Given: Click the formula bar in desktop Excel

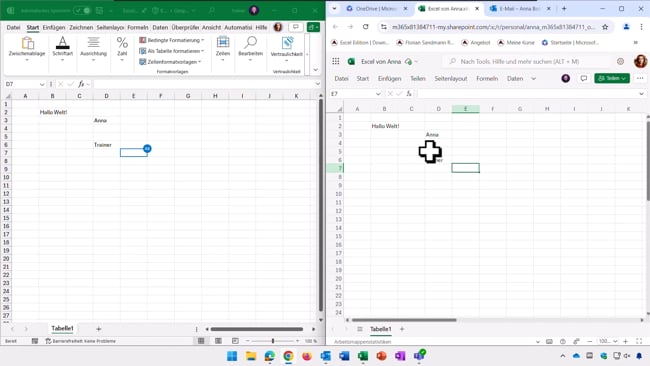Looking at the screenshot, I should (203, 84).
